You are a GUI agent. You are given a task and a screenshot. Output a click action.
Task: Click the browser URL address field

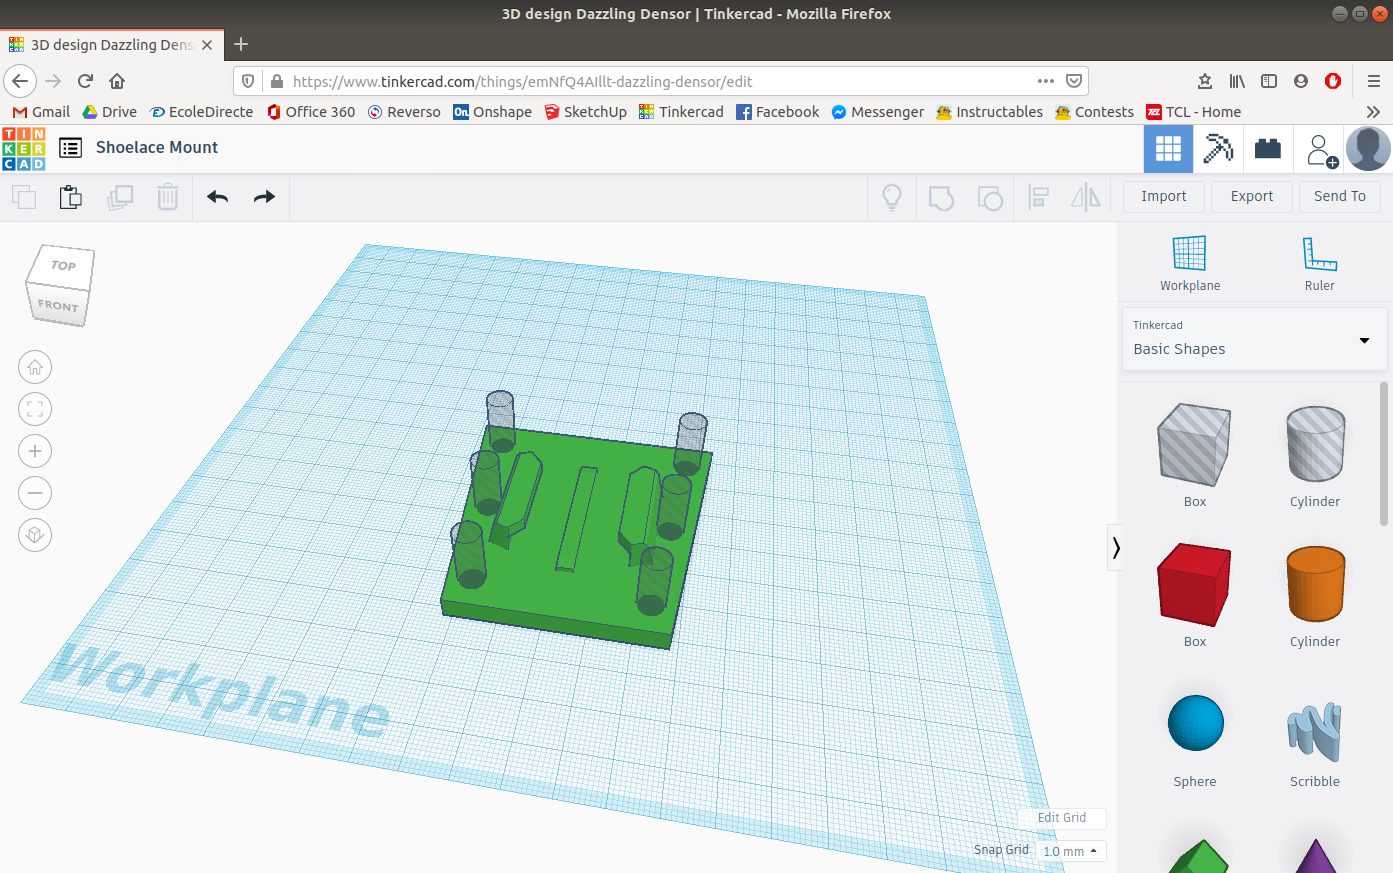point(660,81)
